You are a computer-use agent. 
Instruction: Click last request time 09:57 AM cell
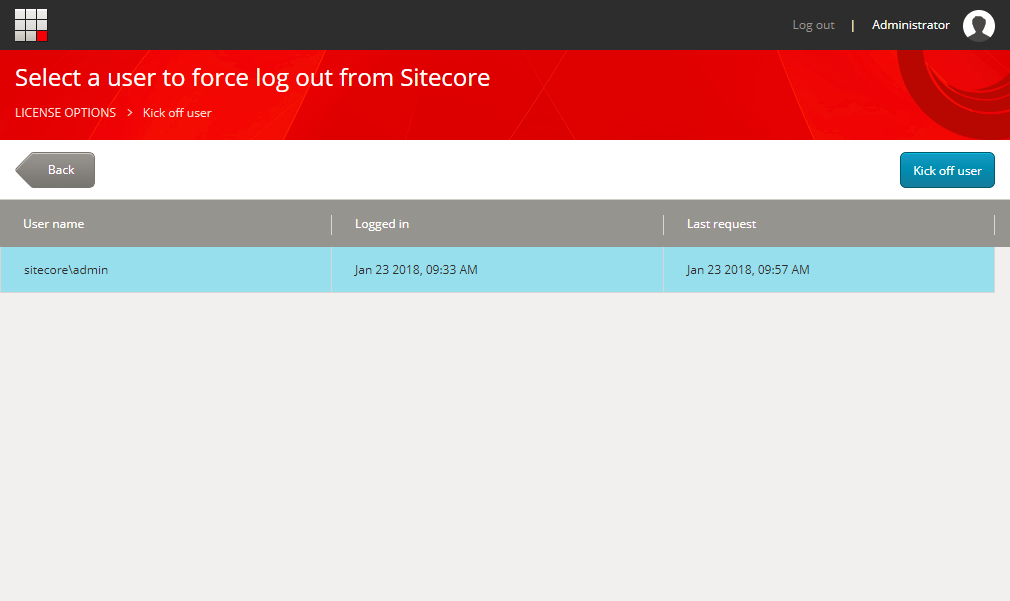pyautogui.click(x=829, y=270)
